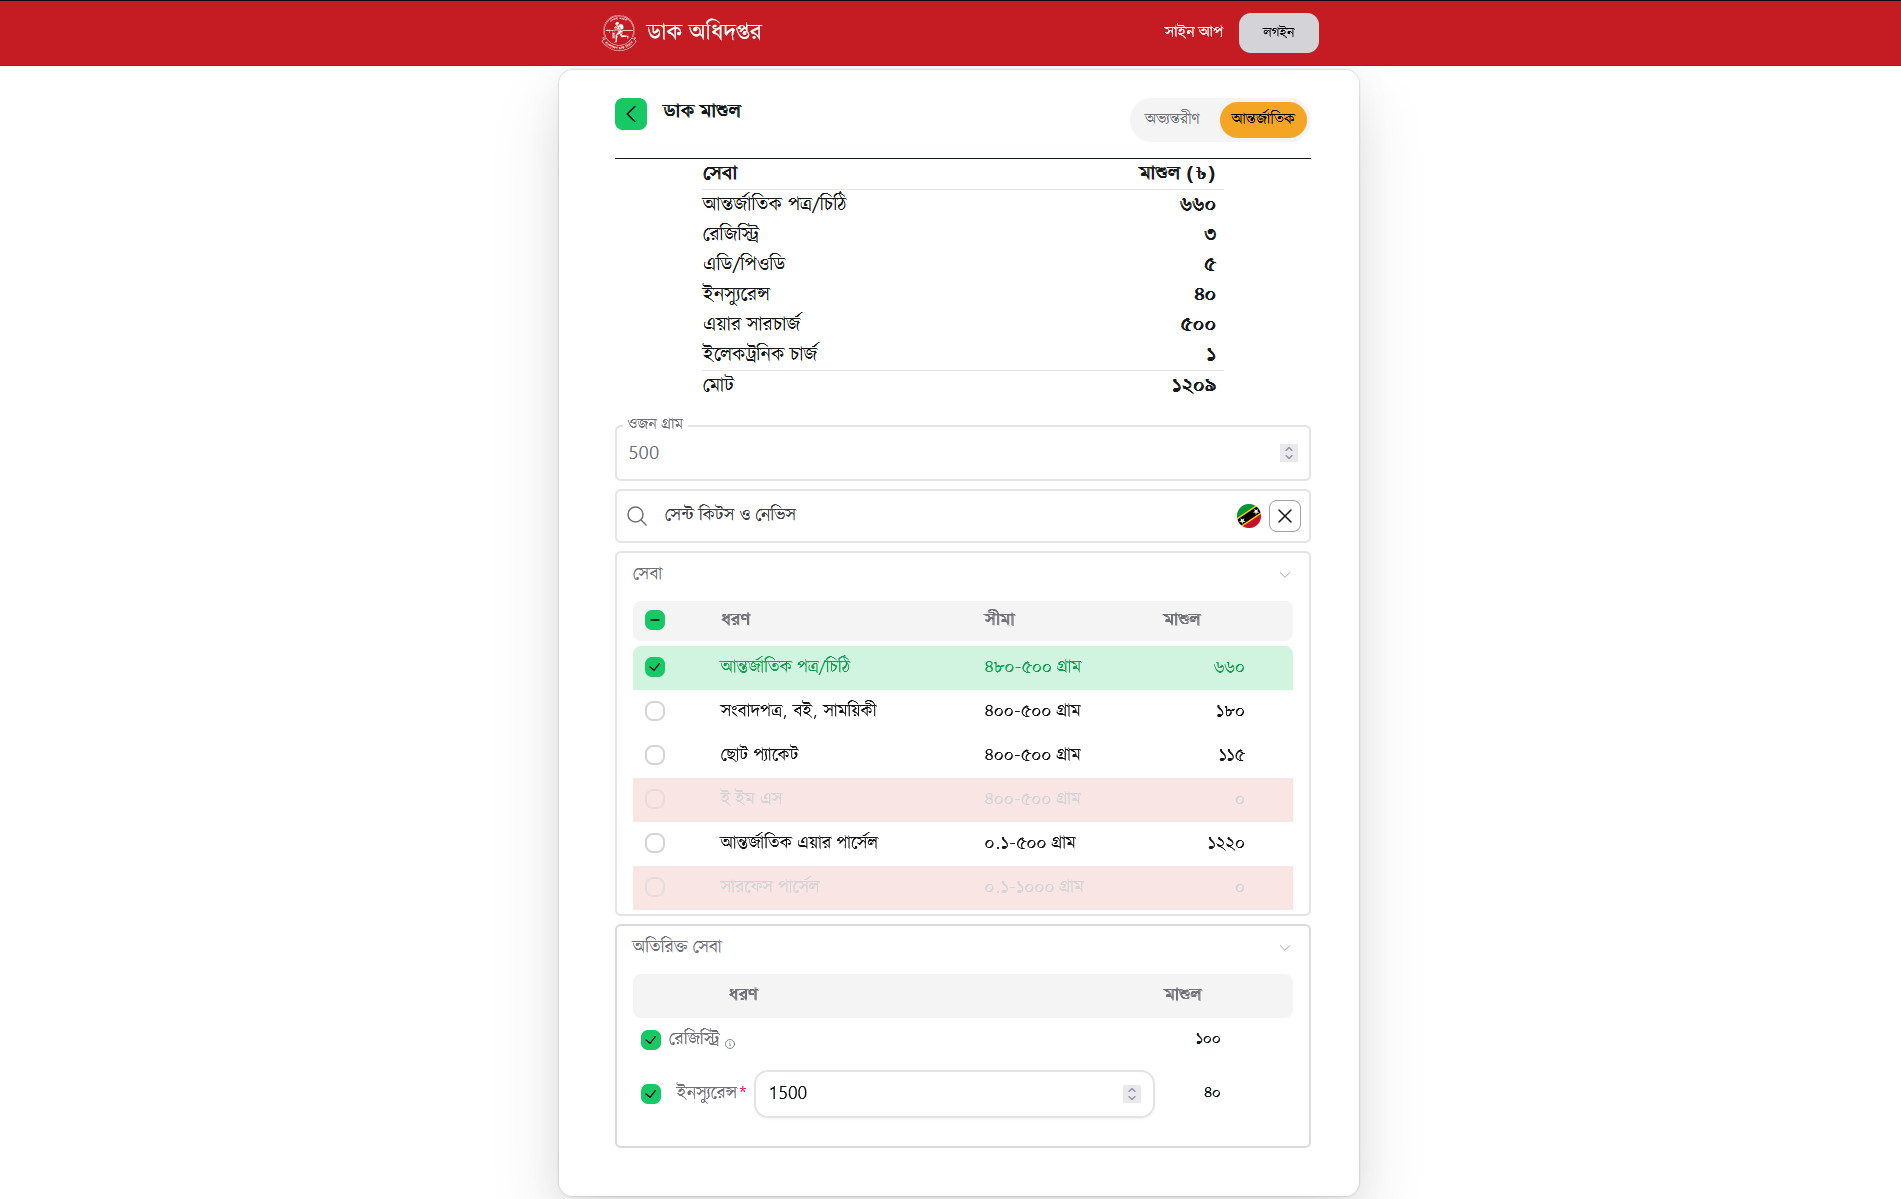The image size is (1901, 1199).
Task: Uncheck the রেজিস্ট্রি additional service checkbox
Action: 651,1040
